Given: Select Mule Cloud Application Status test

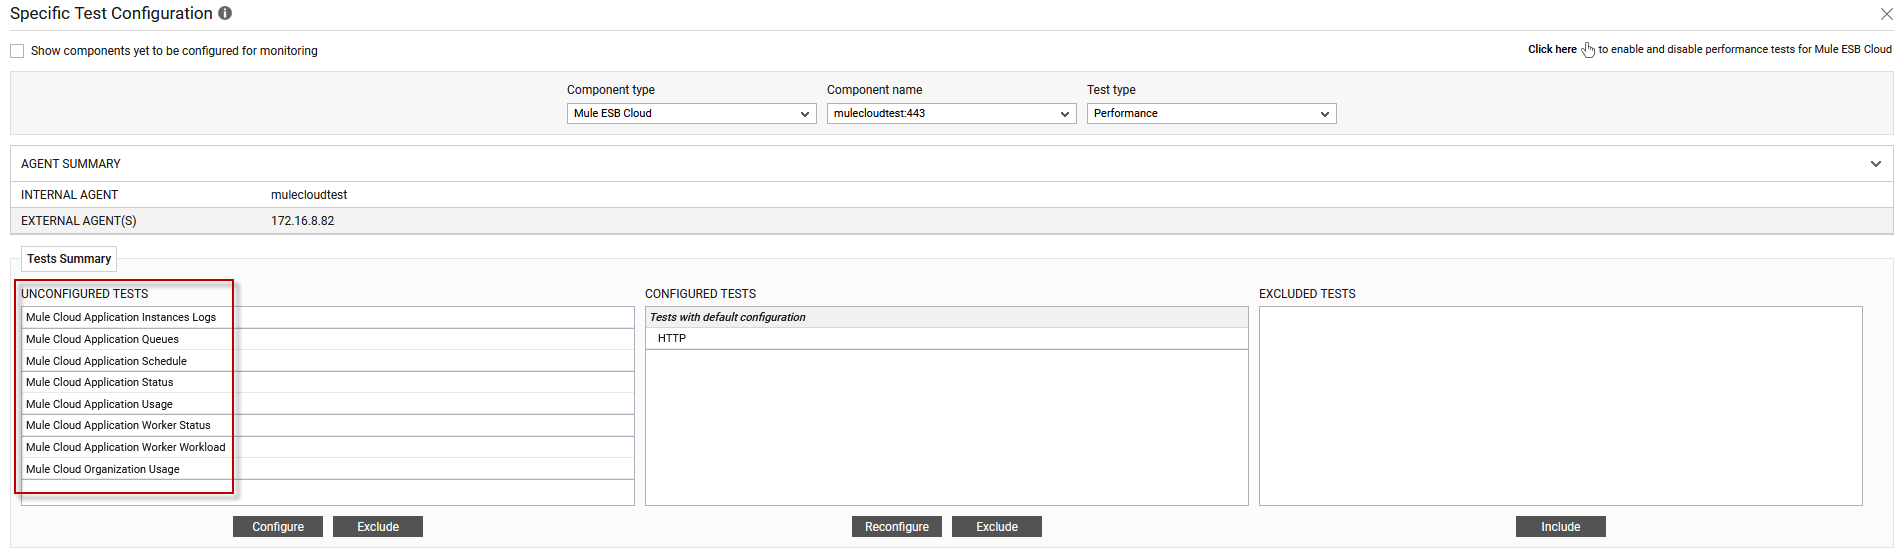Looking at the screenshot, I should coord(328,382).
